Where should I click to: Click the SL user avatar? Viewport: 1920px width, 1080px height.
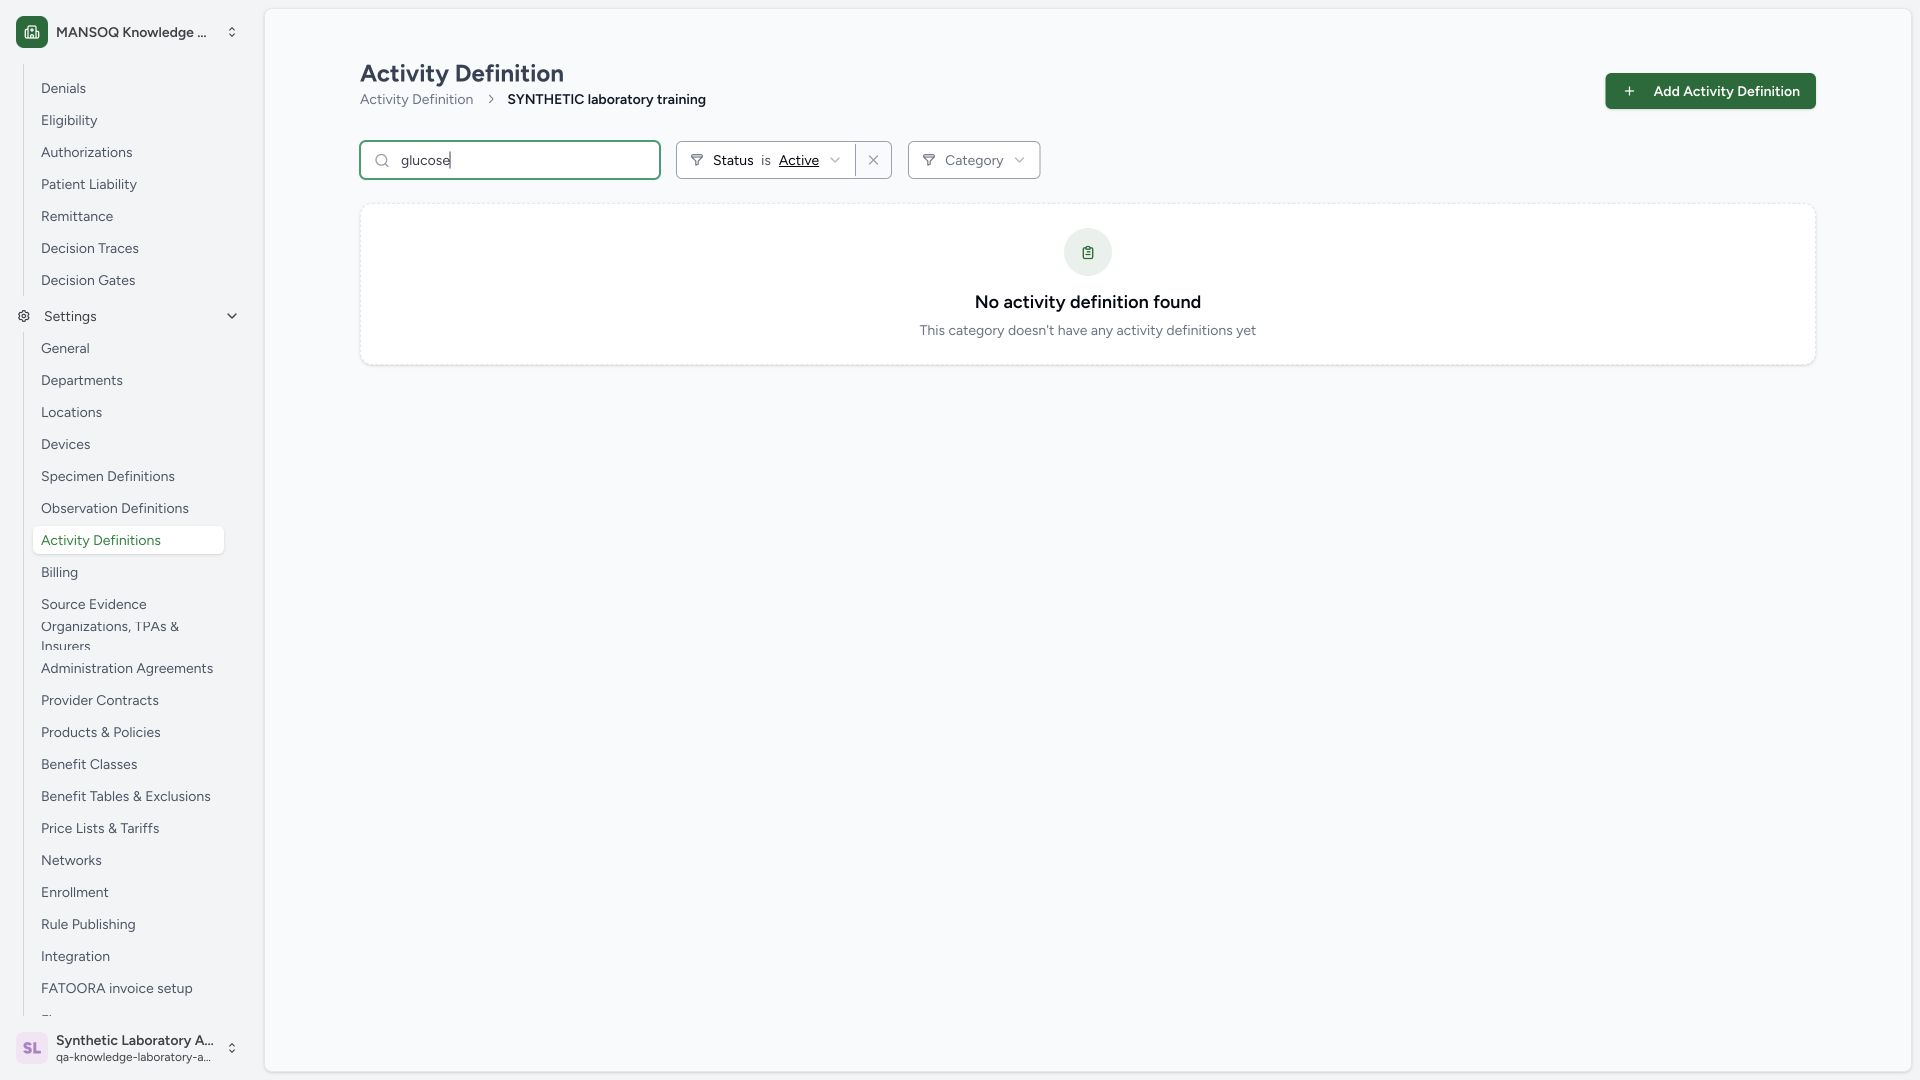tap(32, 1048)
